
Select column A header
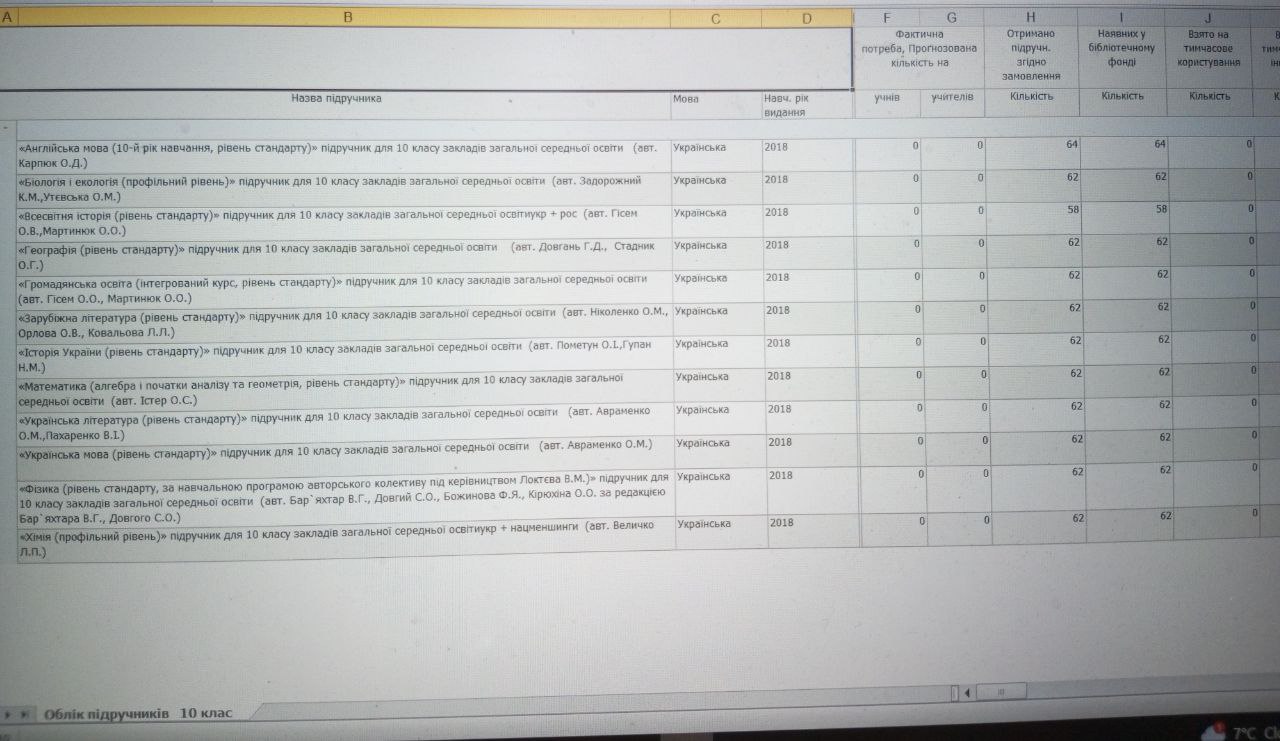[6, 18]
